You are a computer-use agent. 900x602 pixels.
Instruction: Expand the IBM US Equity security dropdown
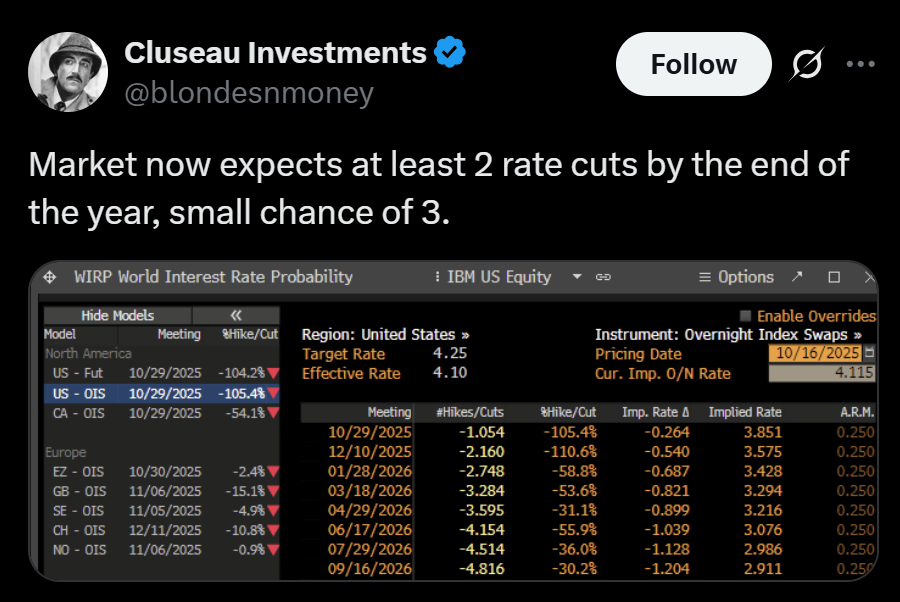pos(576,277)
